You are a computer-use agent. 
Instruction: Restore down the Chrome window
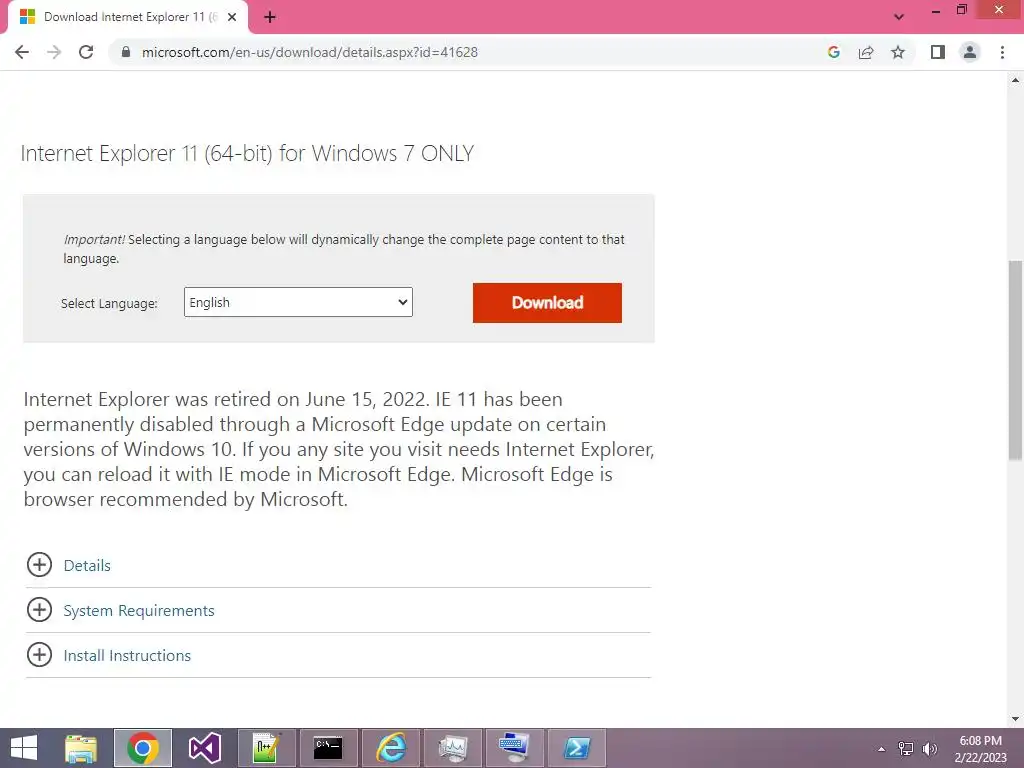(961, 10)
